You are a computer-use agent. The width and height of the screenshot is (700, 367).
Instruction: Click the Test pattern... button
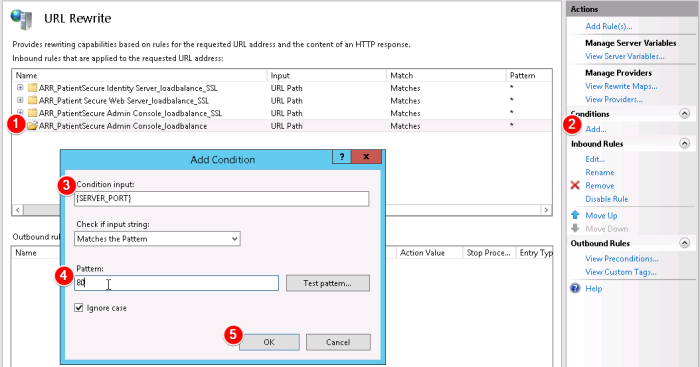pyautogui.click(x=328, y=283)
